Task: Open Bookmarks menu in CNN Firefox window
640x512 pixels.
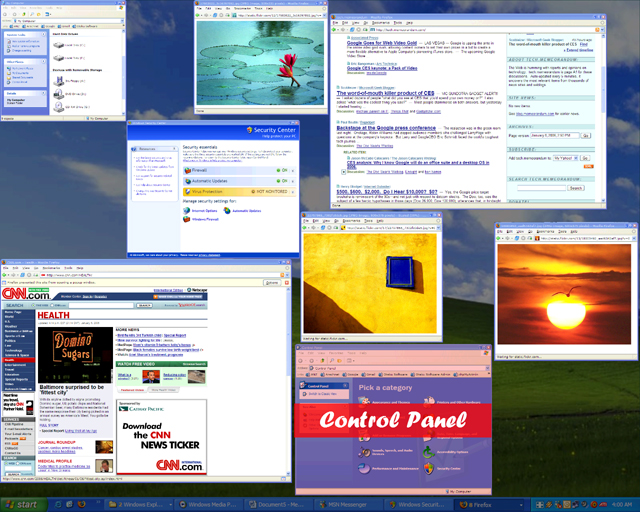Action: pyautogui.click(x=51, y=268)
